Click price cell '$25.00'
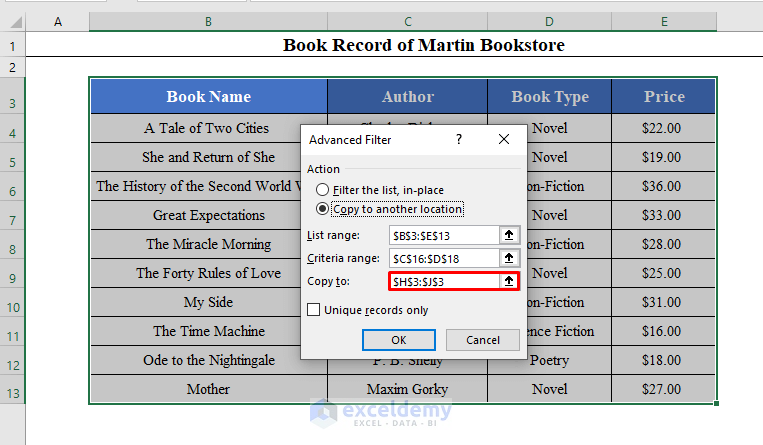Image resolution: width=763 pixels, height=445 pixels. 664,273
